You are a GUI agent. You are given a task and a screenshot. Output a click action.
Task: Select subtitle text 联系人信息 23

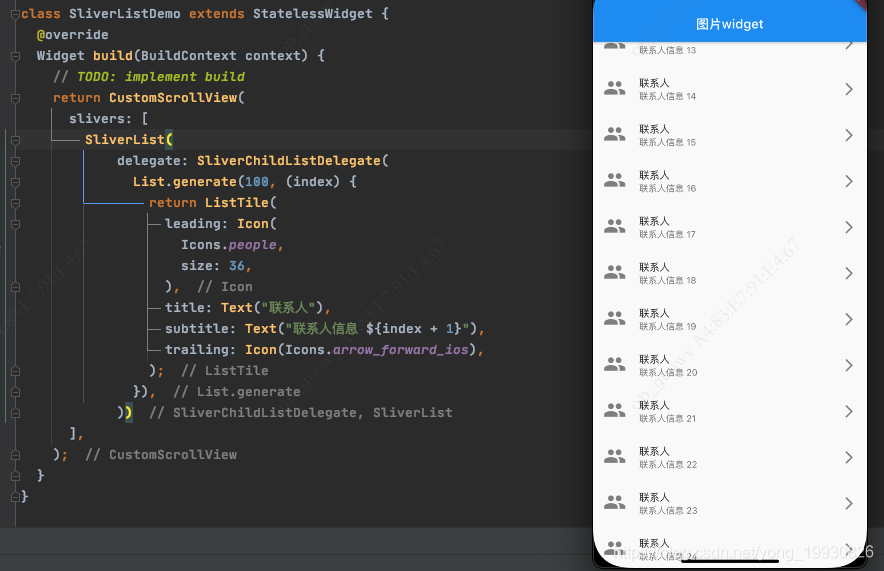click(x=668, y=511)
